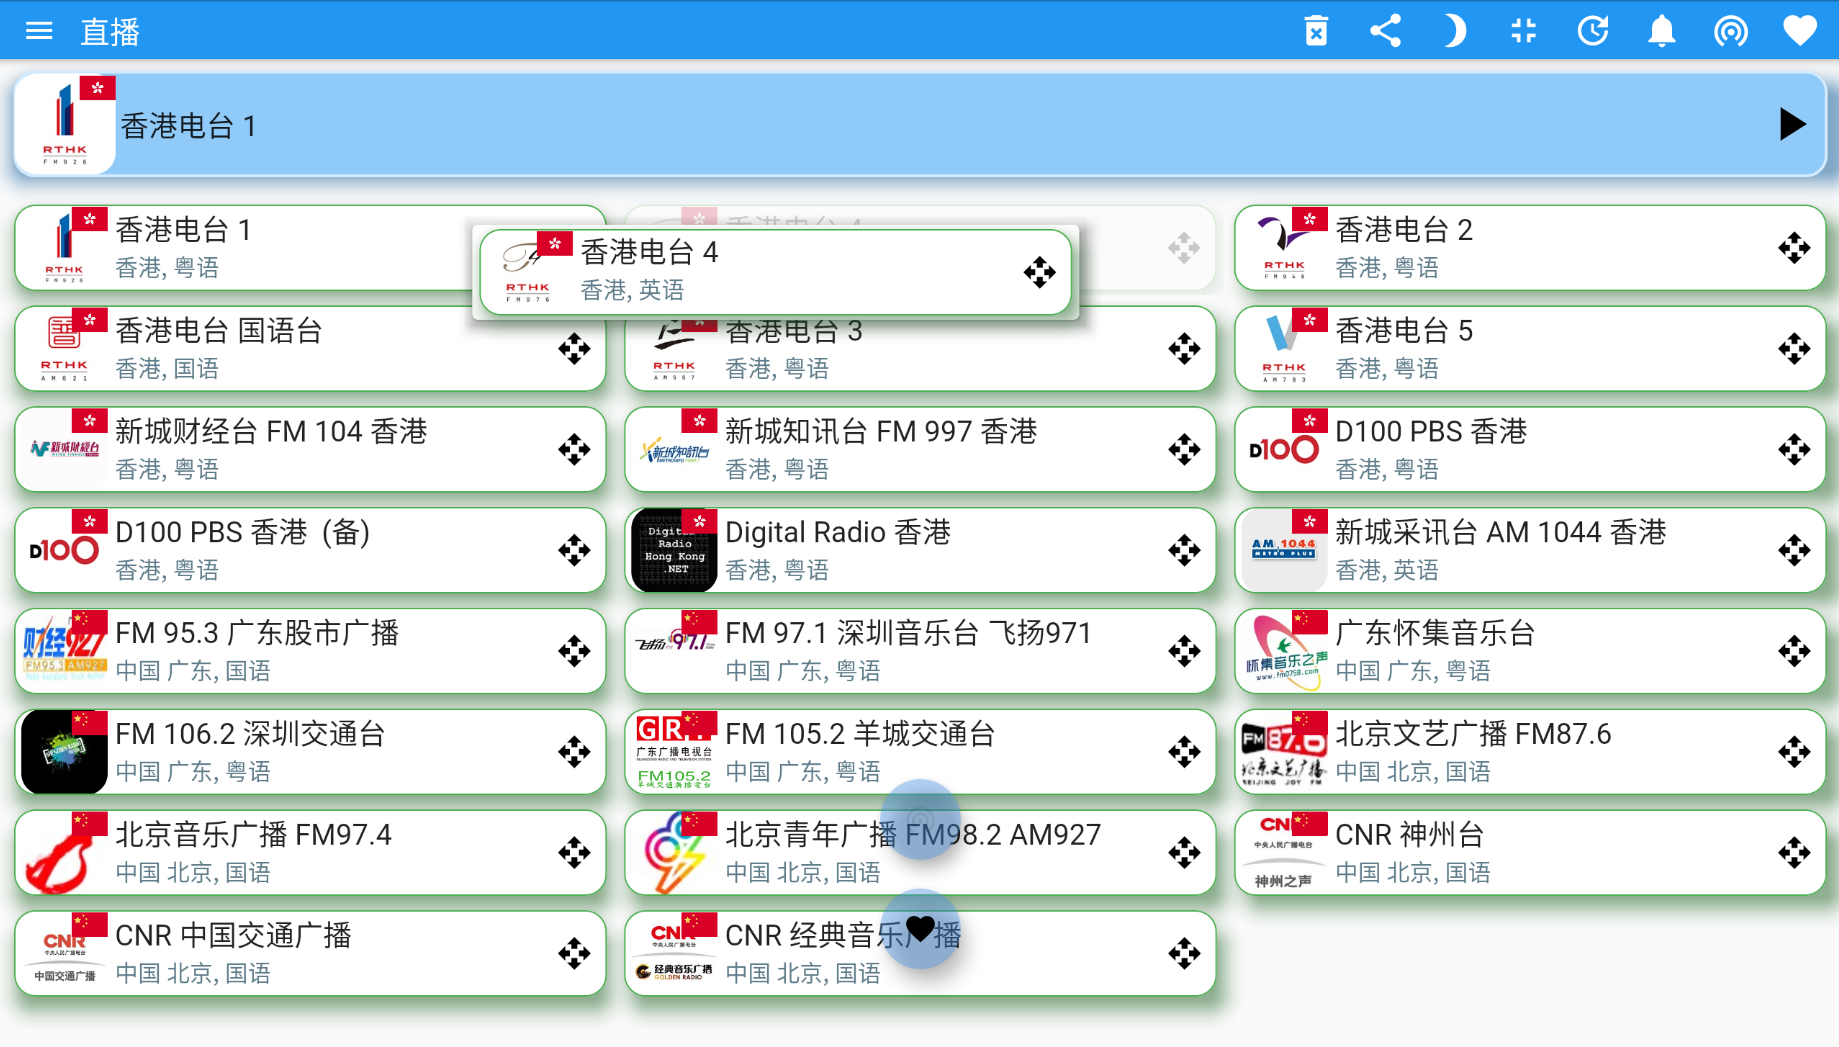Tap the move handle for 香港电台 国语台
Screen dimensions: 1839x1047
[574, 349]
